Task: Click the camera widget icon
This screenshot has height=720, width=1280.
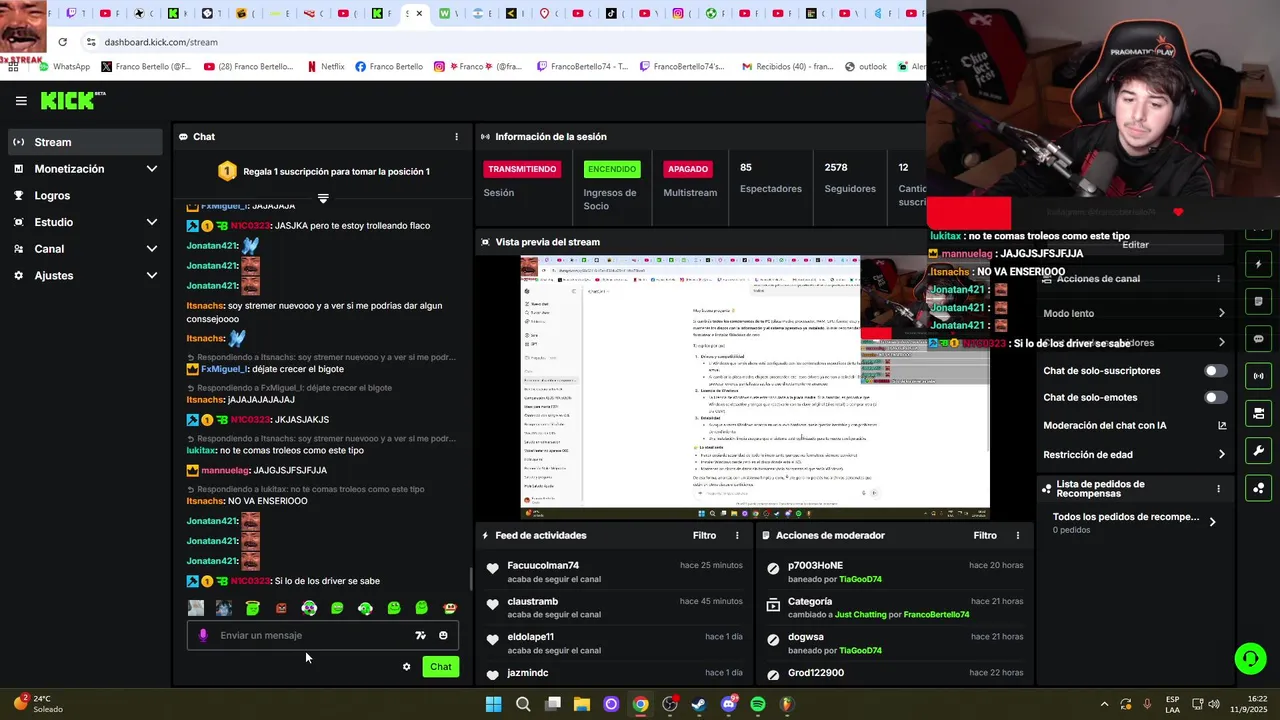Action: coord(1258,413)
